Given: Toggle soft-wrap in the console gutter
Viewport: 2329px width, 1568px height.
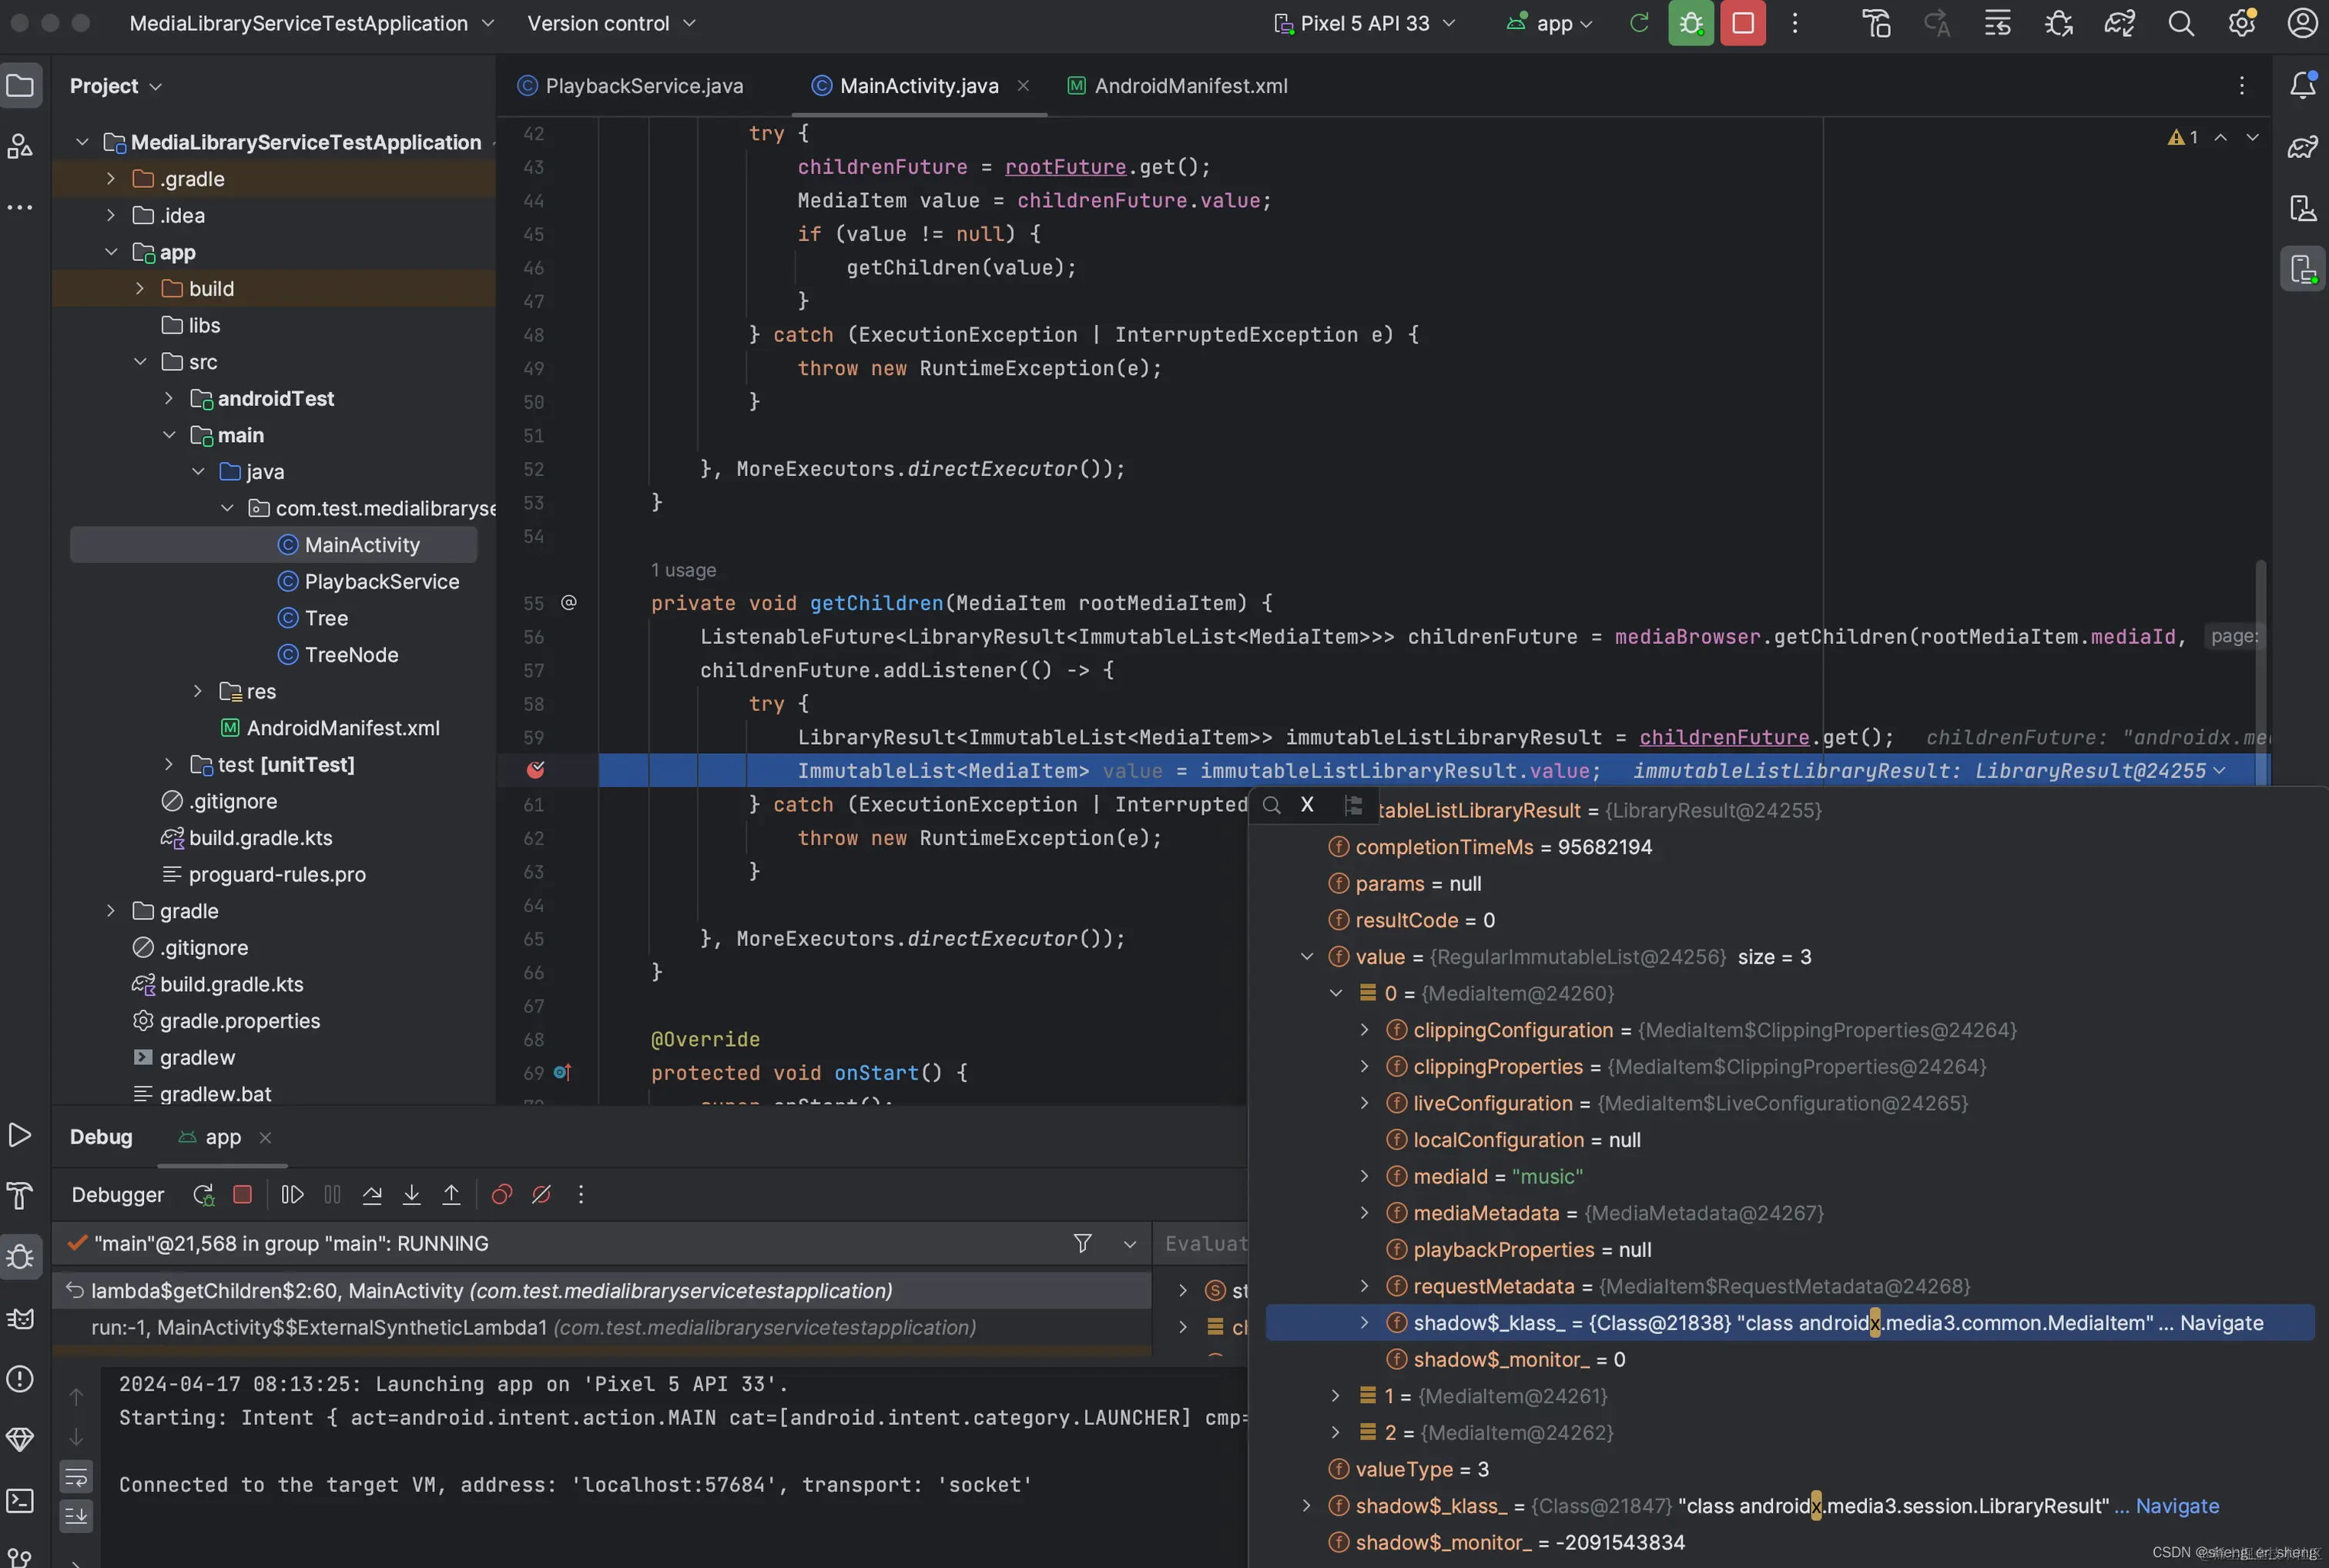Looking at the screenshot, I should 76,1476.
